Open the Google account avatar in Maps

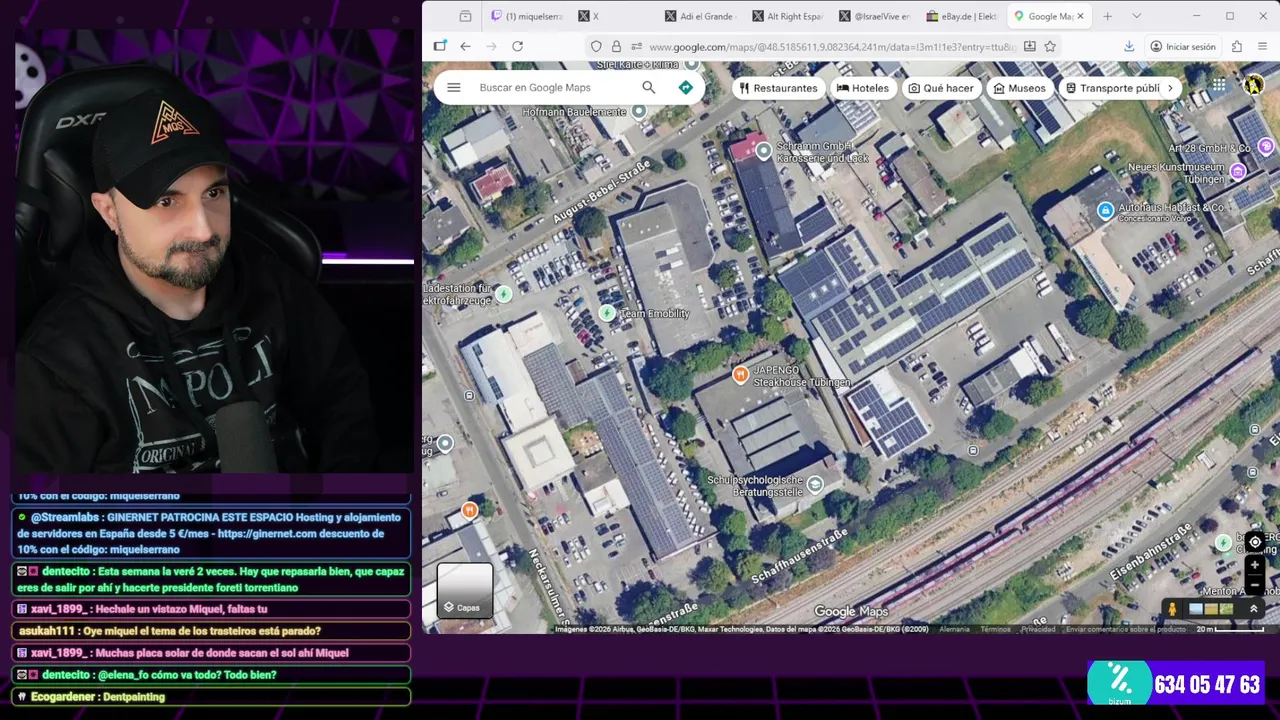(x=1254, y=86)
